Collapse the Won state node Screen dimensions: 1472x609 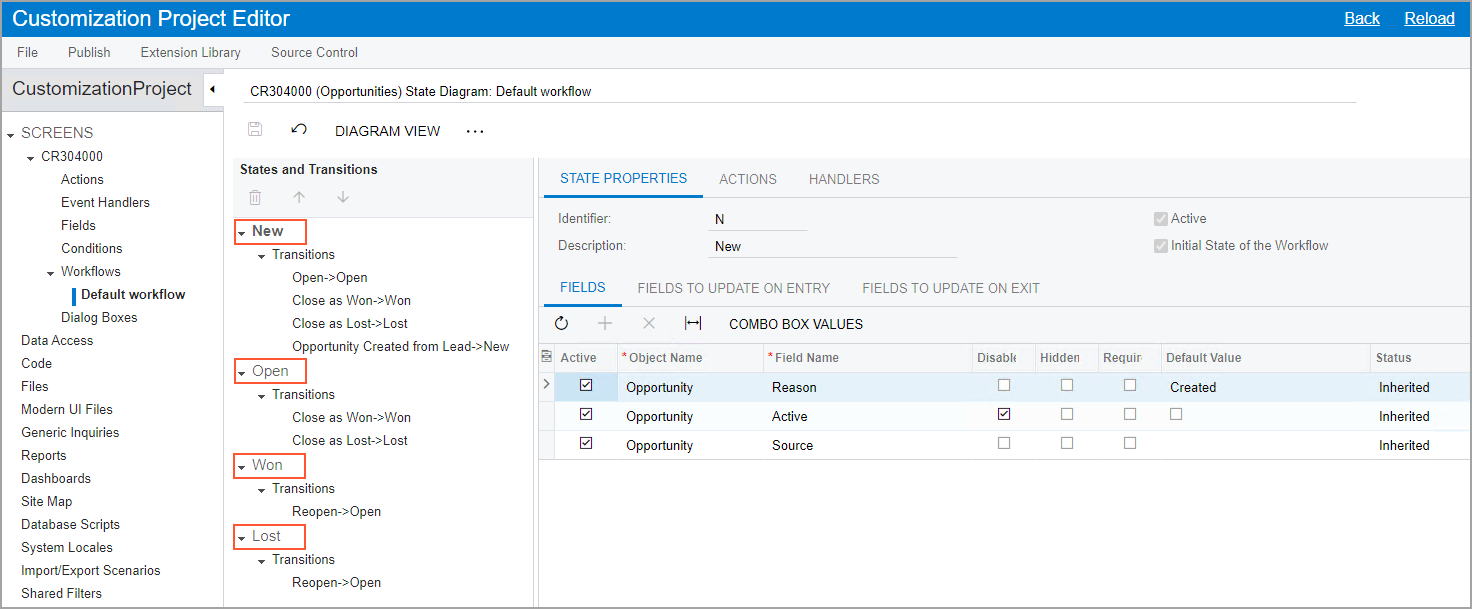click(242, 466)
